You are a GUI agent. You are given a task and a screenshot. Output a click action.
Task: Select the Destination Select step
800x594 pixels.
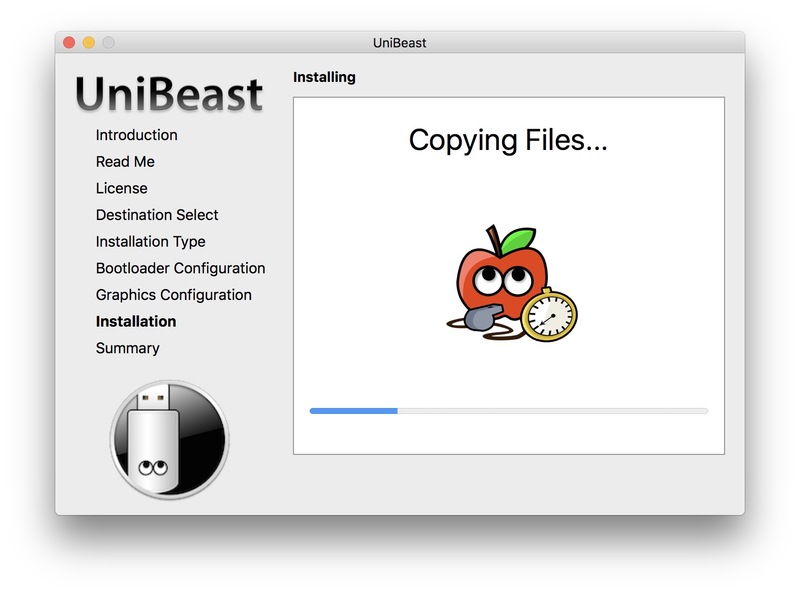(x=157, y=214)
